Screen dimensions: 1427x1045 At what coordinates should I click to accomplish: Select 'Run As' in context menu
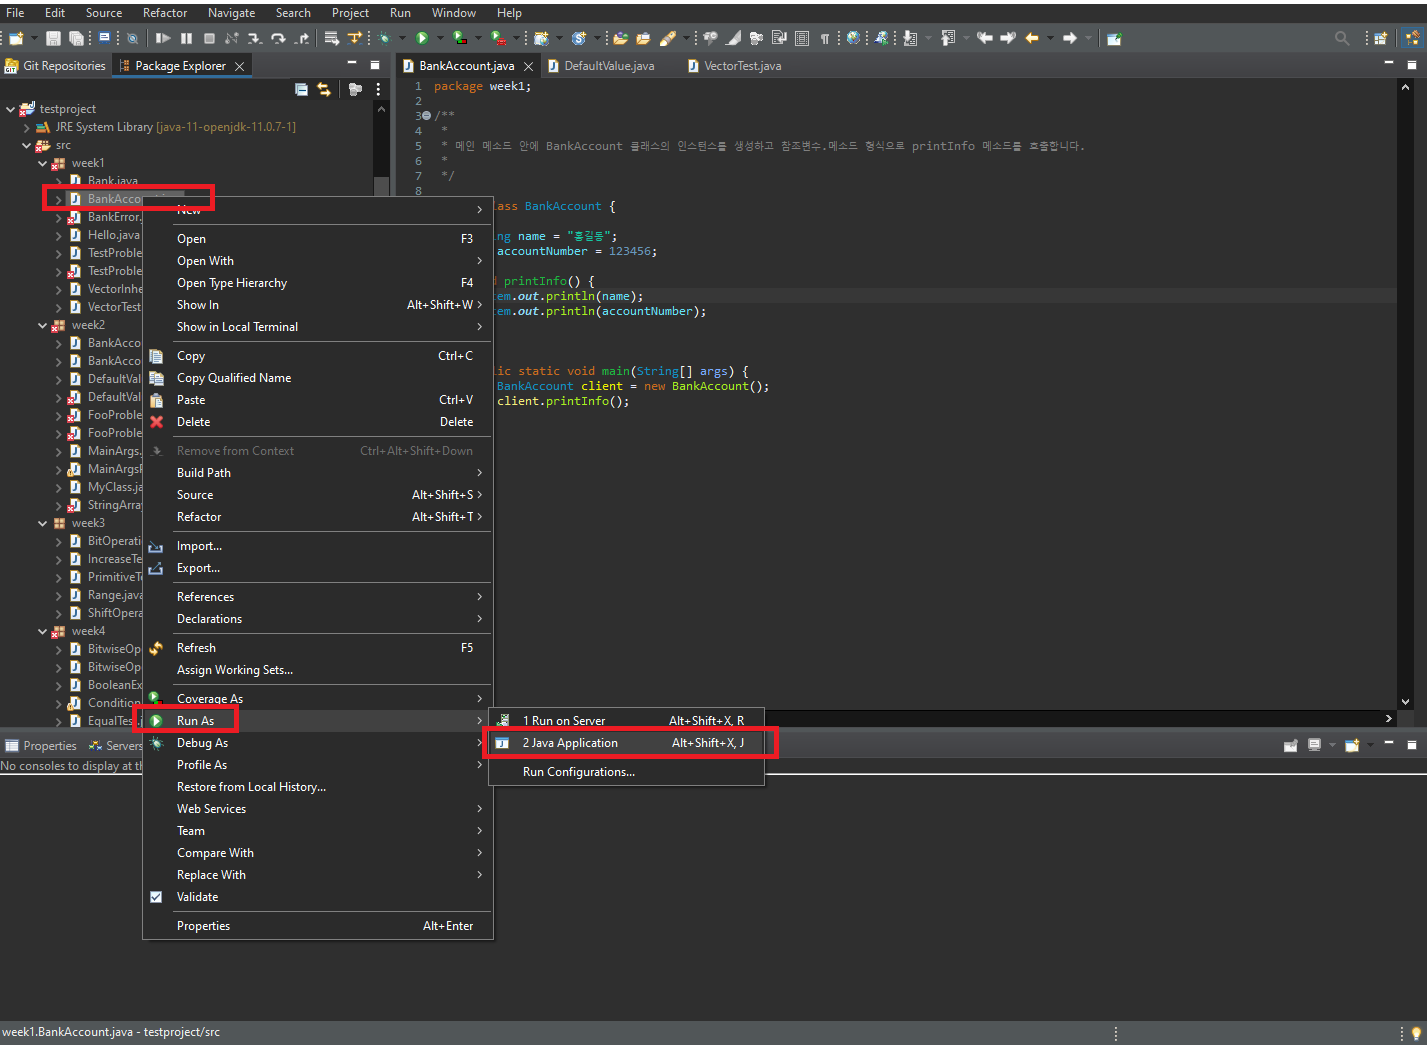pyautogui.click(x=318, y=721)
